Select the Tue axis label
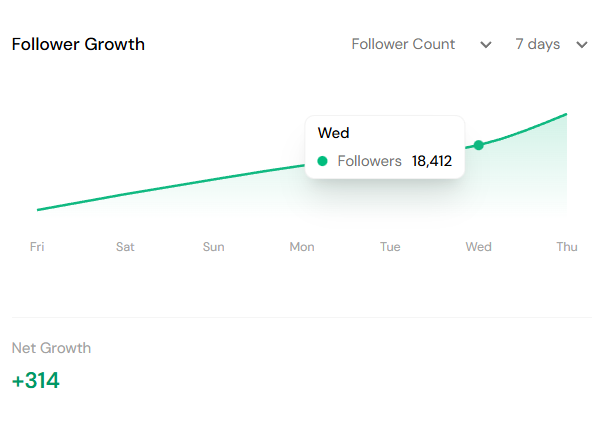 point(390,247)
